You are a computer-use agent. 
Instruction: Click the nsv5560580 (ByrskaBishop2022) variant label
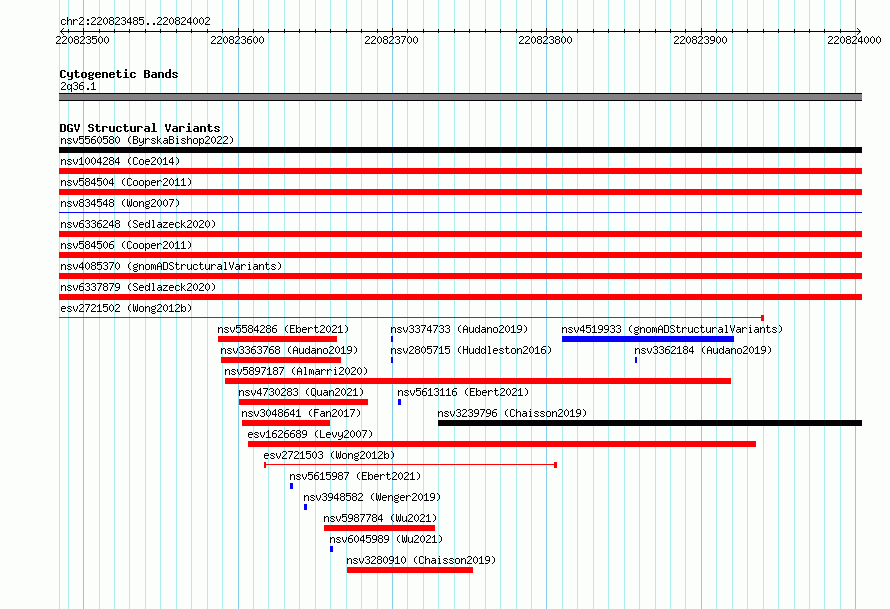147,140
